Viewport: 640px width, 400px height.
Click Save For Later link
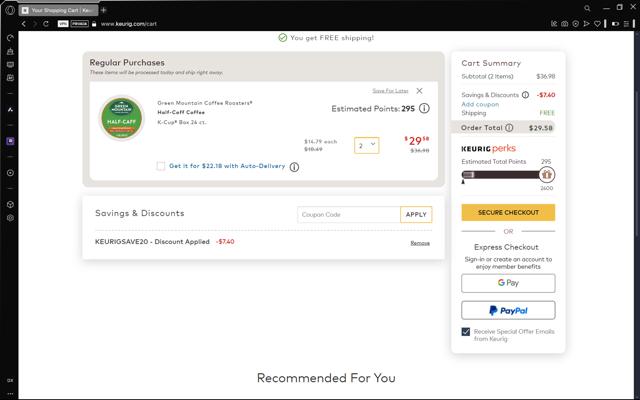pyautogui.click(x=390, y=91)
